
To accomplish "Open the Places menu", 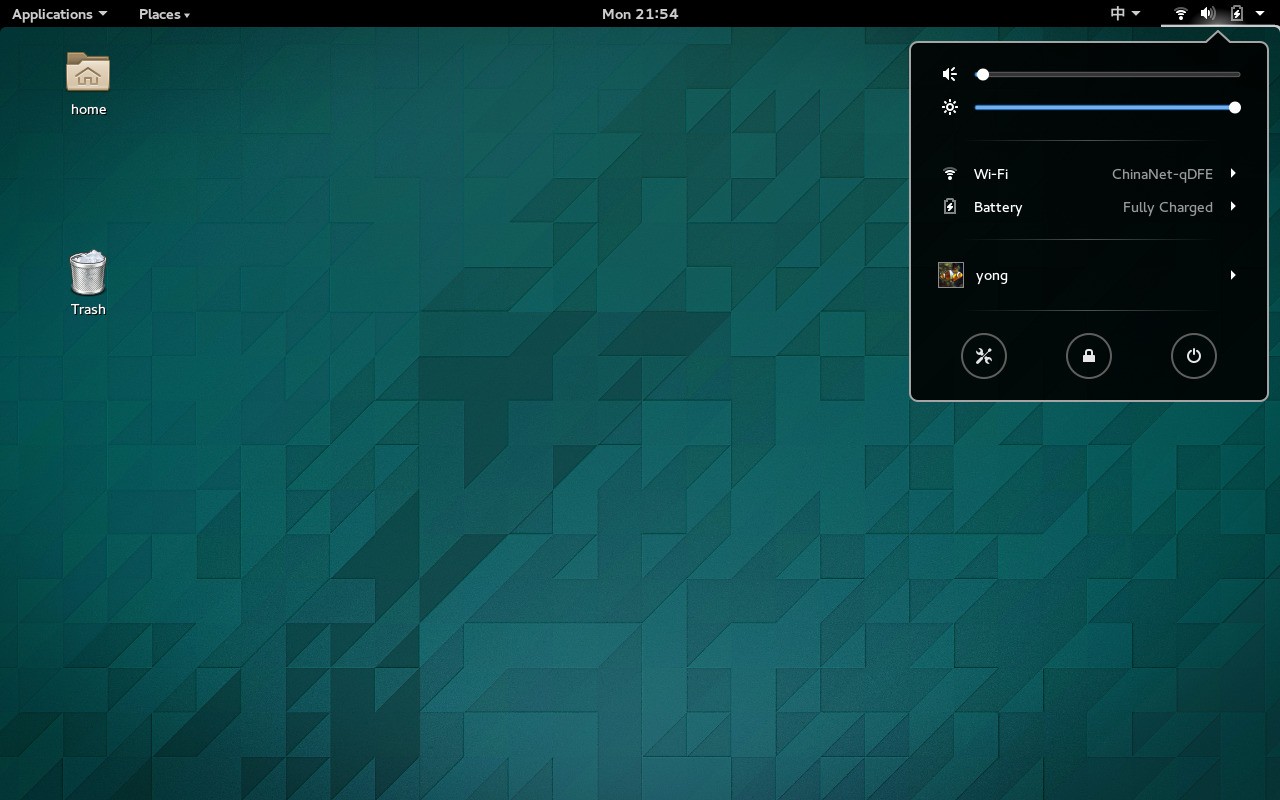I will (163, 13).
